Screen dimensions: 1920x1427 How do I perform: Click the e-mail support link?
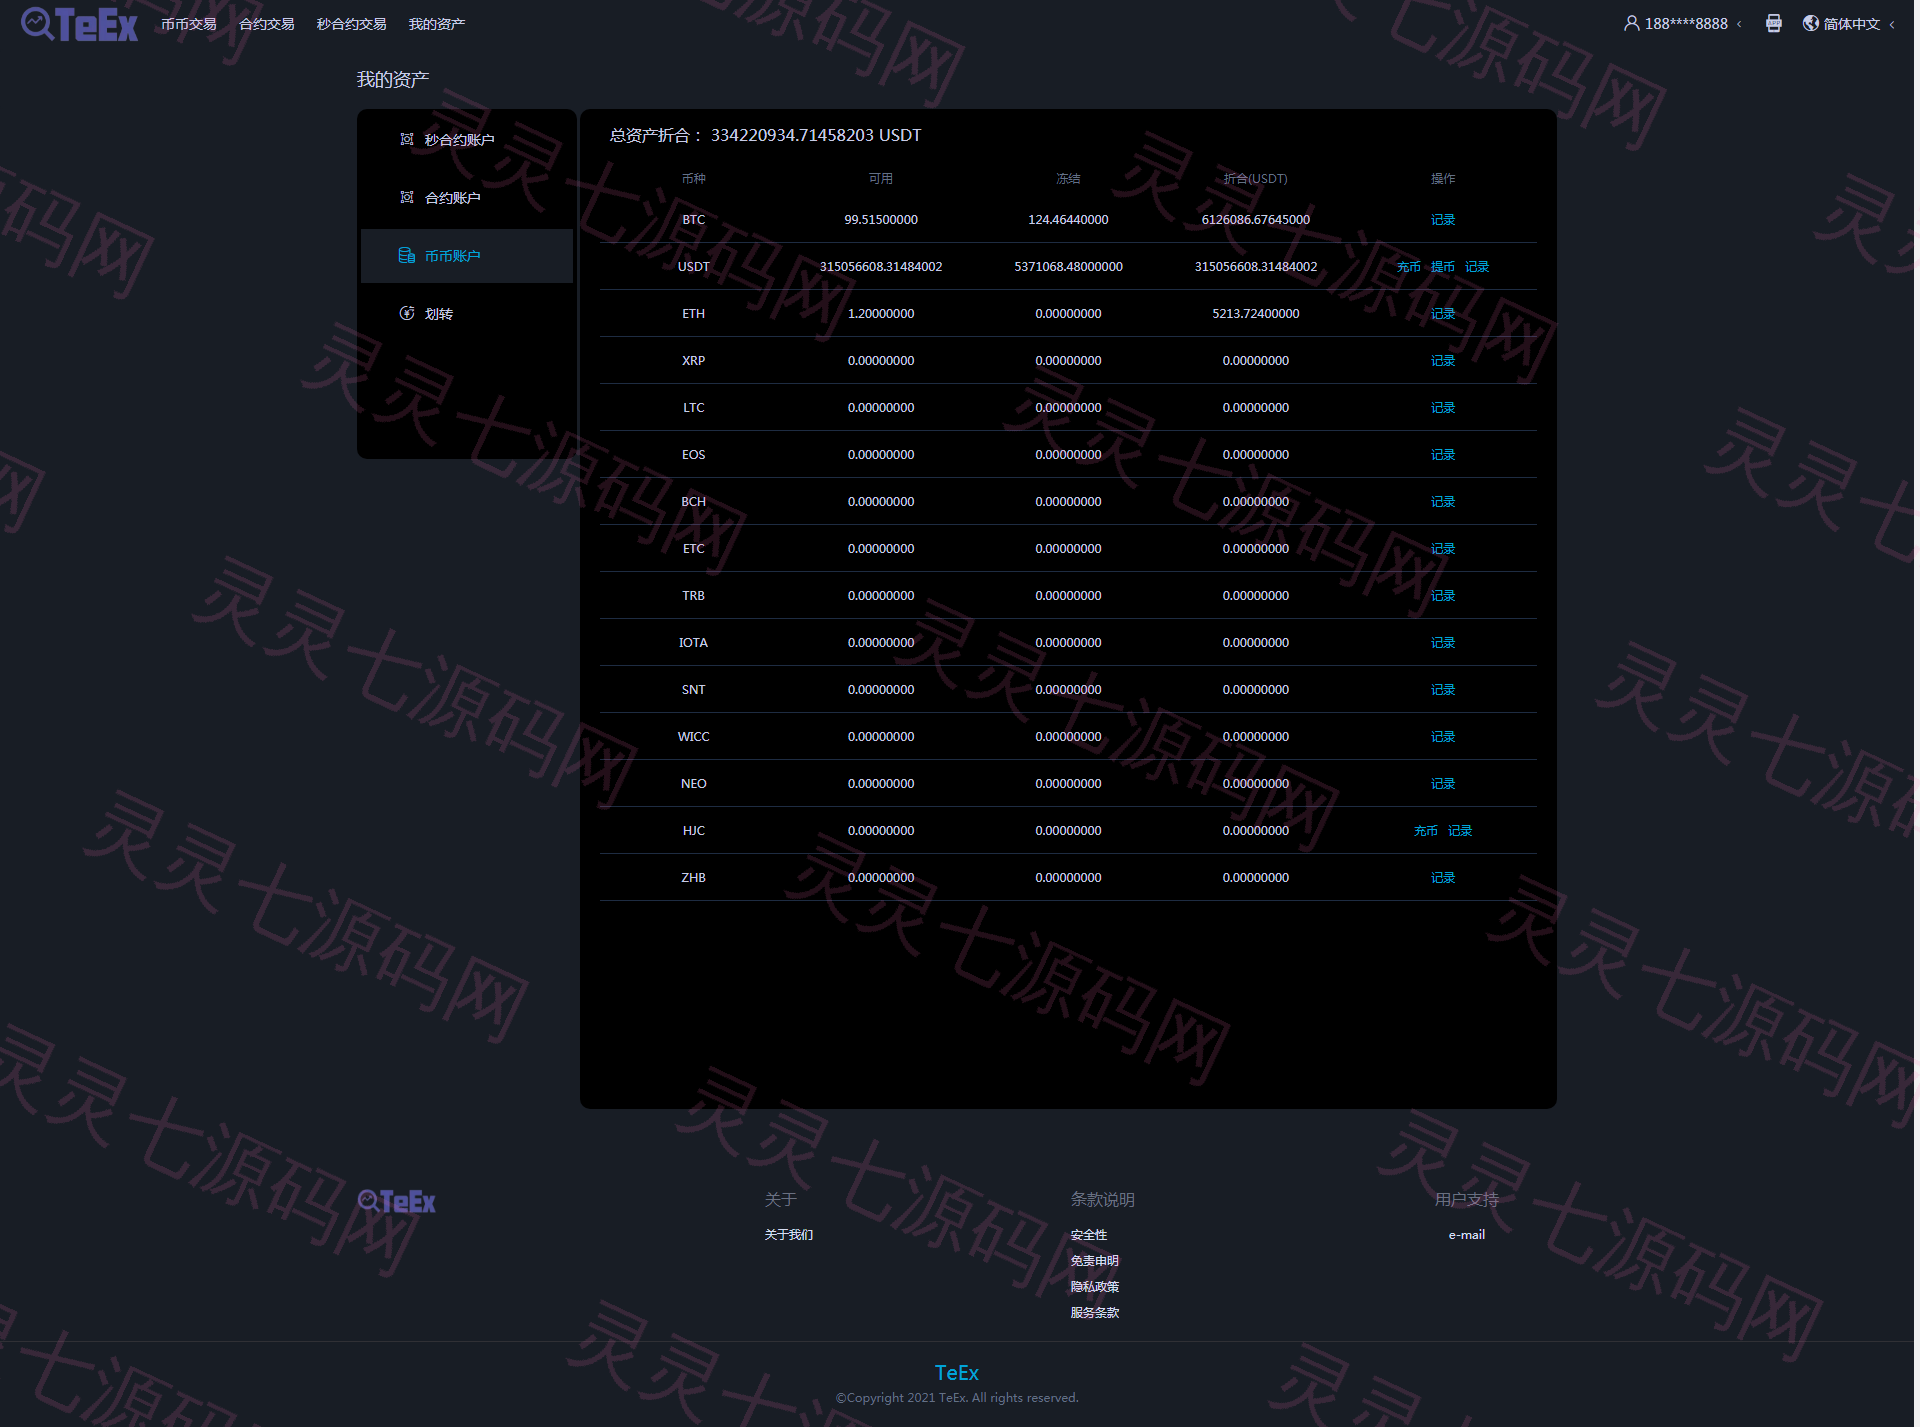coord(1466,1234)
